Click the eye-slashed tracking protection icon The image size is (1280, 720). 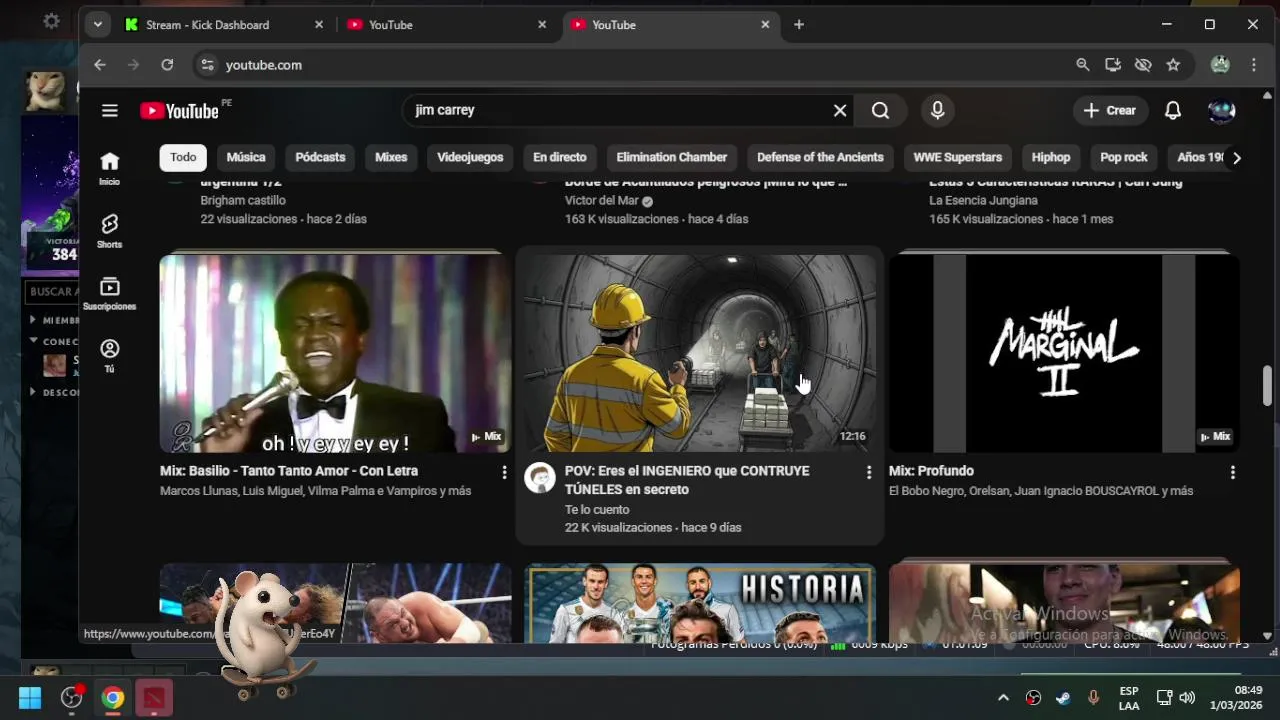(x=1143, y=65)
